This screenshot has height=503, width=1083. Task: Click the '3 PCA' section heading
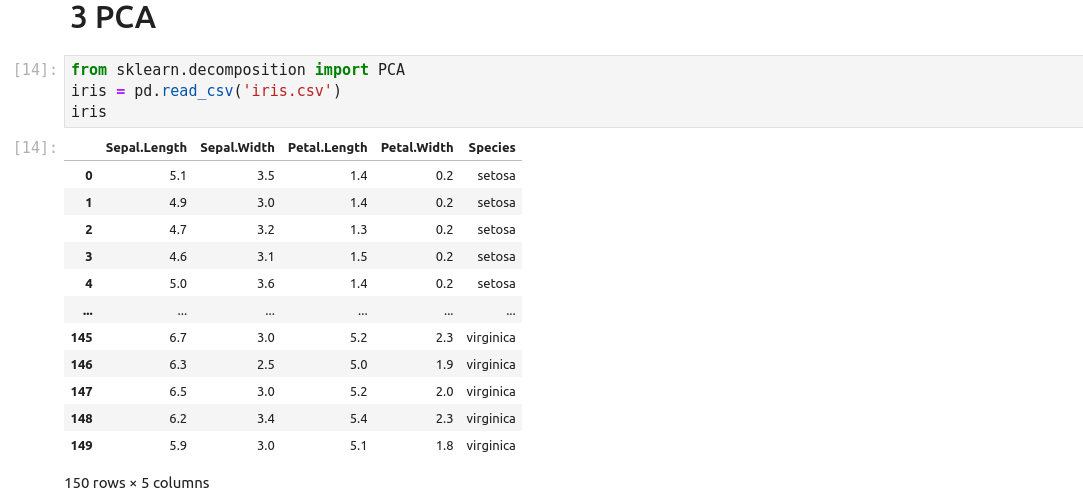coord(113,17)
